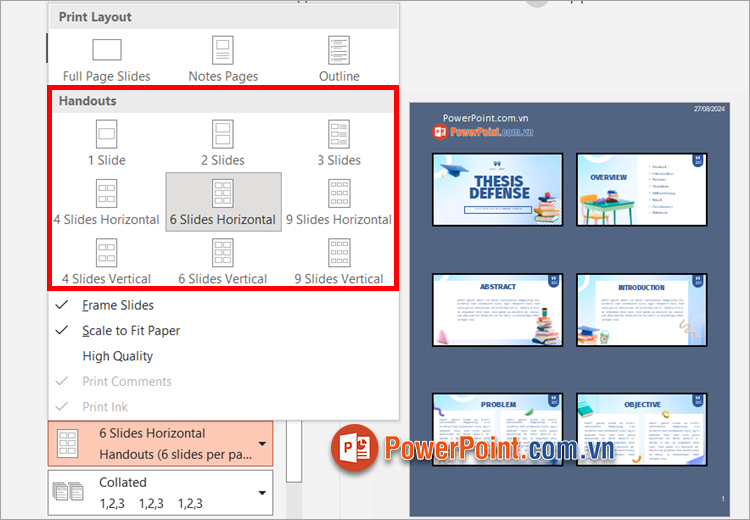Toggle the Frame Slides option
This screenshot has width=750, height=520.
click(118, 305)
